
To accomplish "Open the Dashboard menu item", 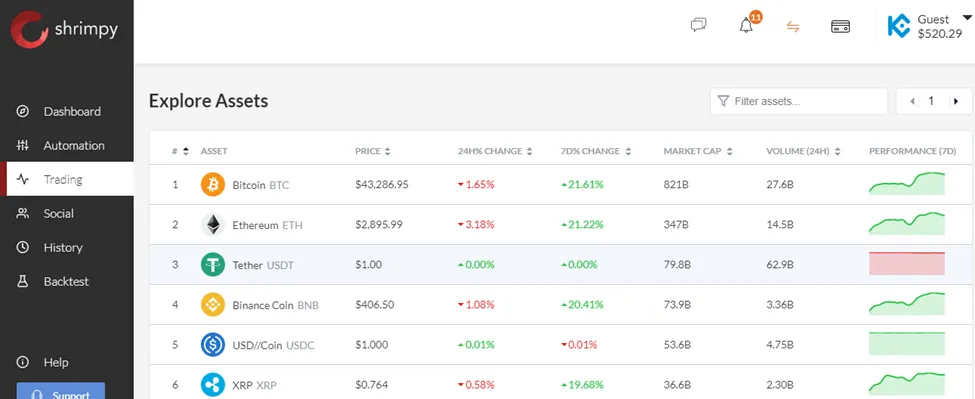I will coord(67,111).
